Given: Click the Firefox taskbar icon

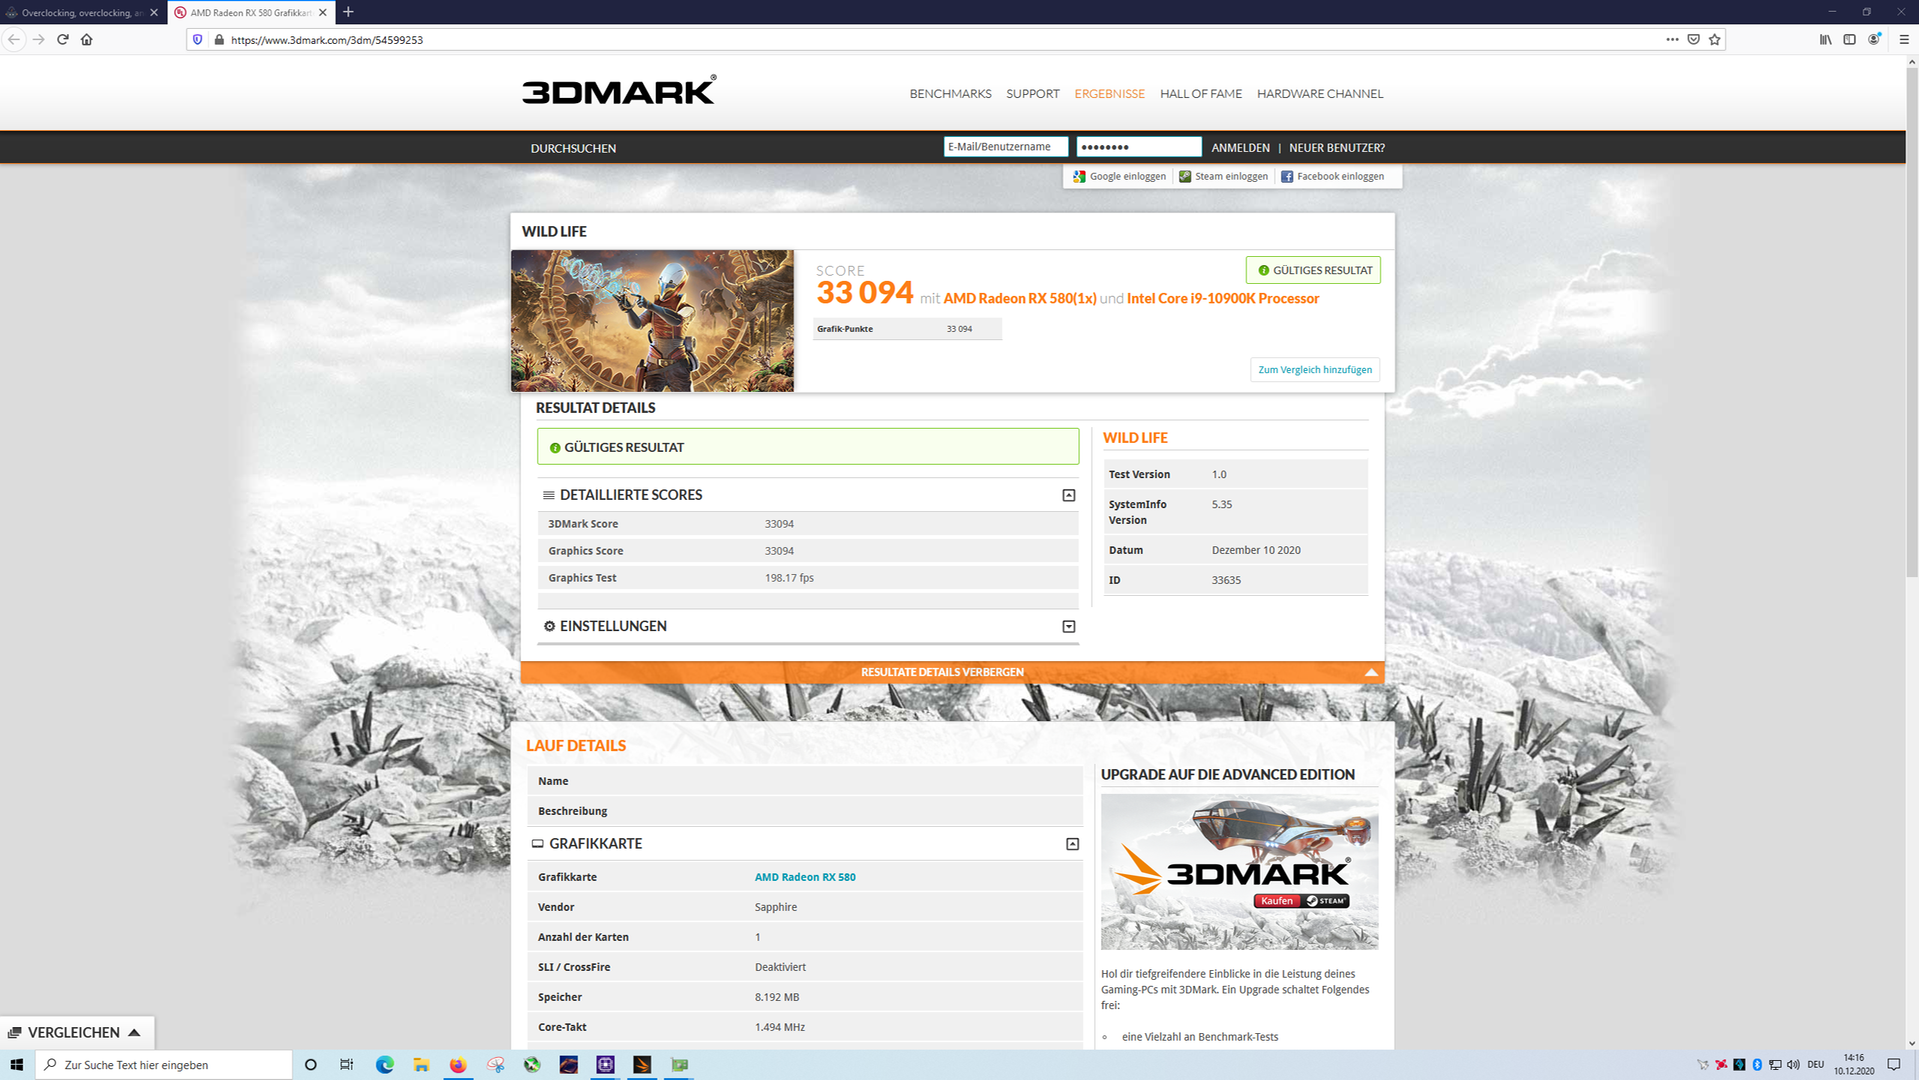Looking at the screenshot, I should click(458, 1064).
